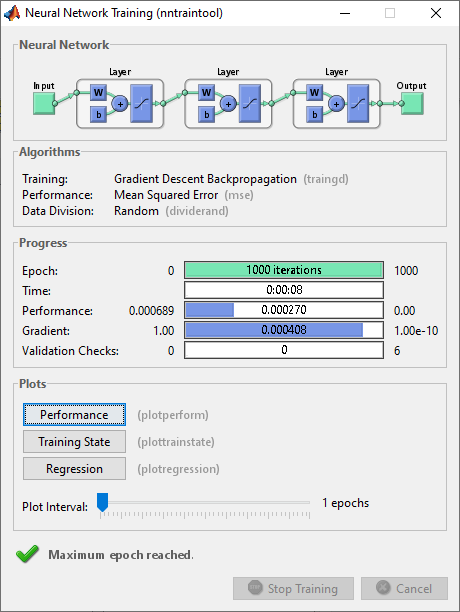460x612 pixels.
Task: Select the second layer's bias b block
Action: tap(206, 115)
